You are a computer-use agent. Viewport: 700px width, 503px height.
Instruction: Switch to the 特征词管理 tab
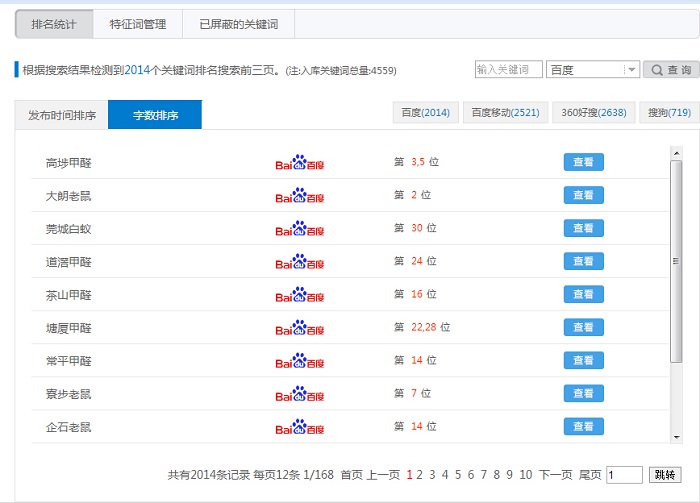(x=138, y=24)
